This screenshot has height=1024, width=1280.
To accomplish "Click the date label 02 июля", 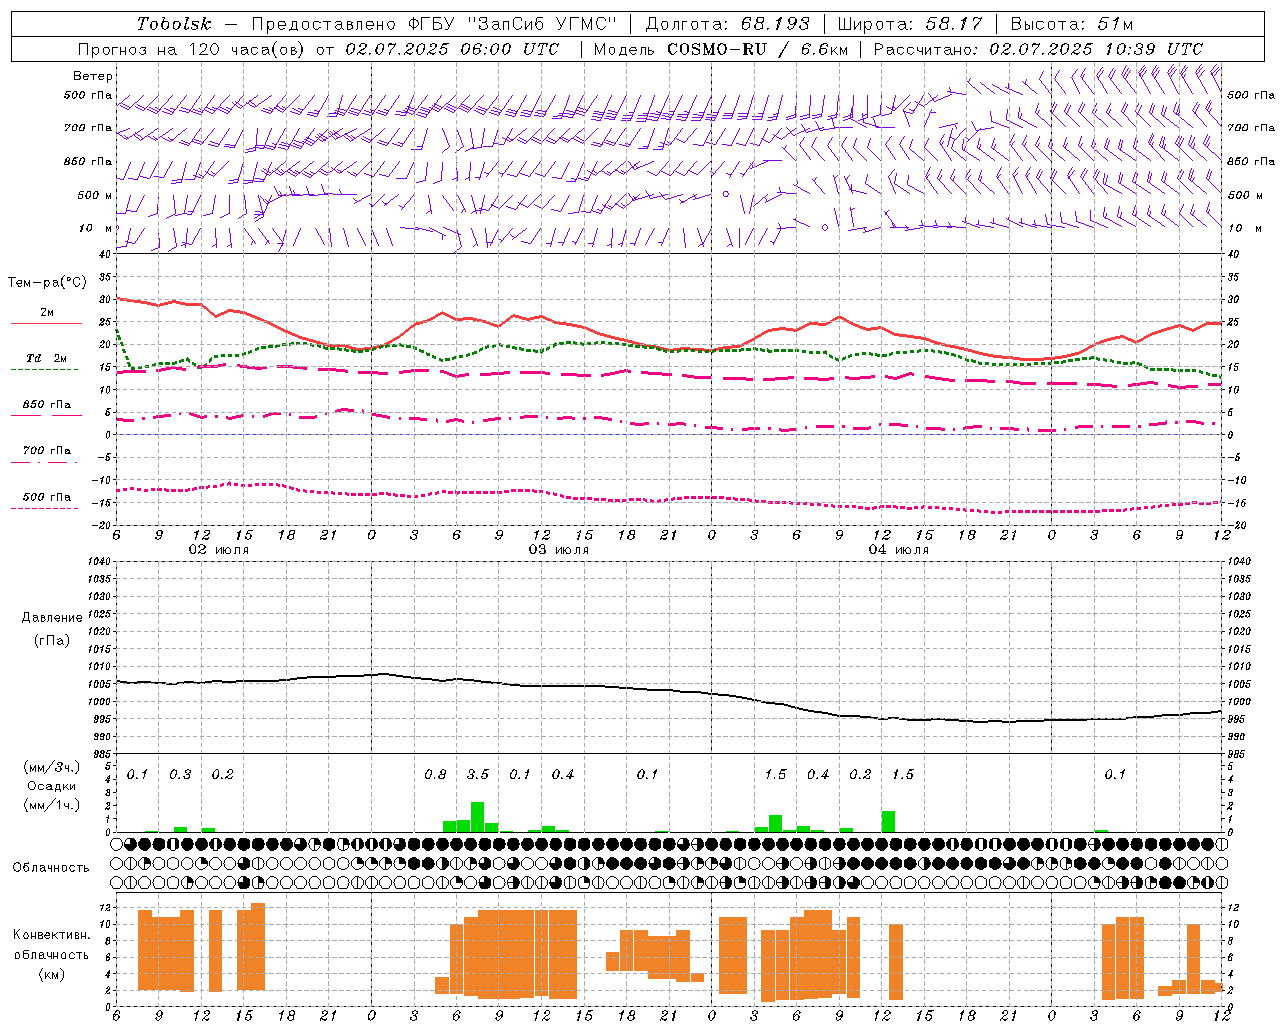I will pos(219,550).
